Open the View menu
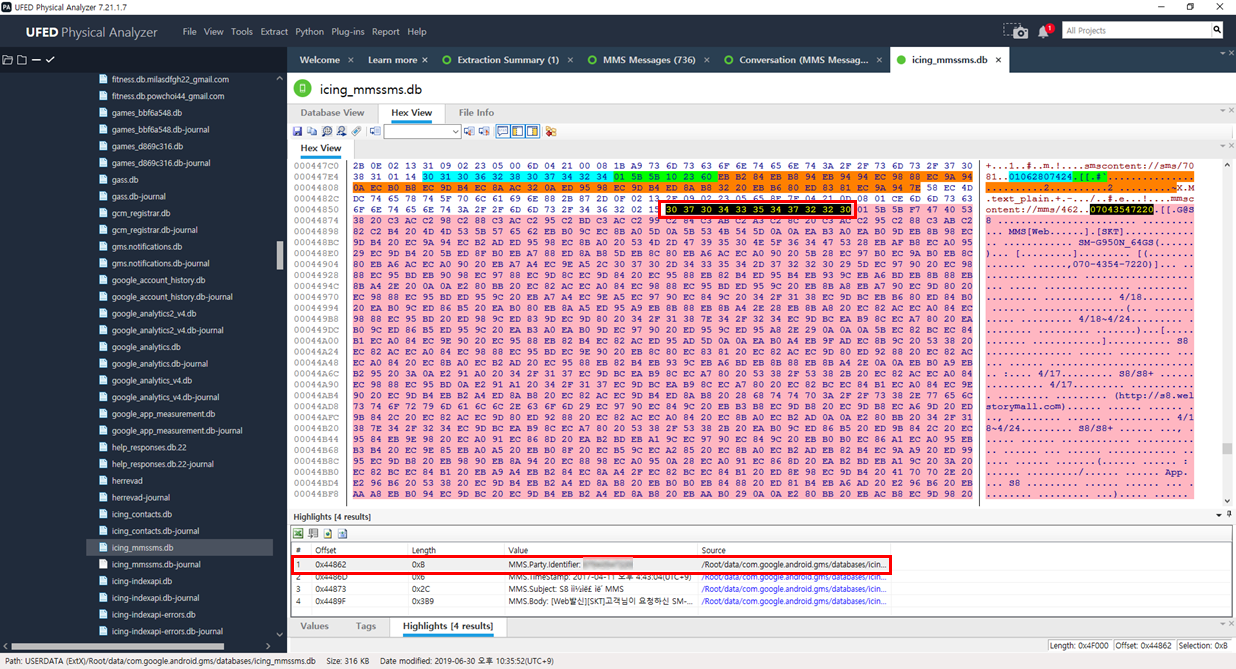 click(214, 32)
